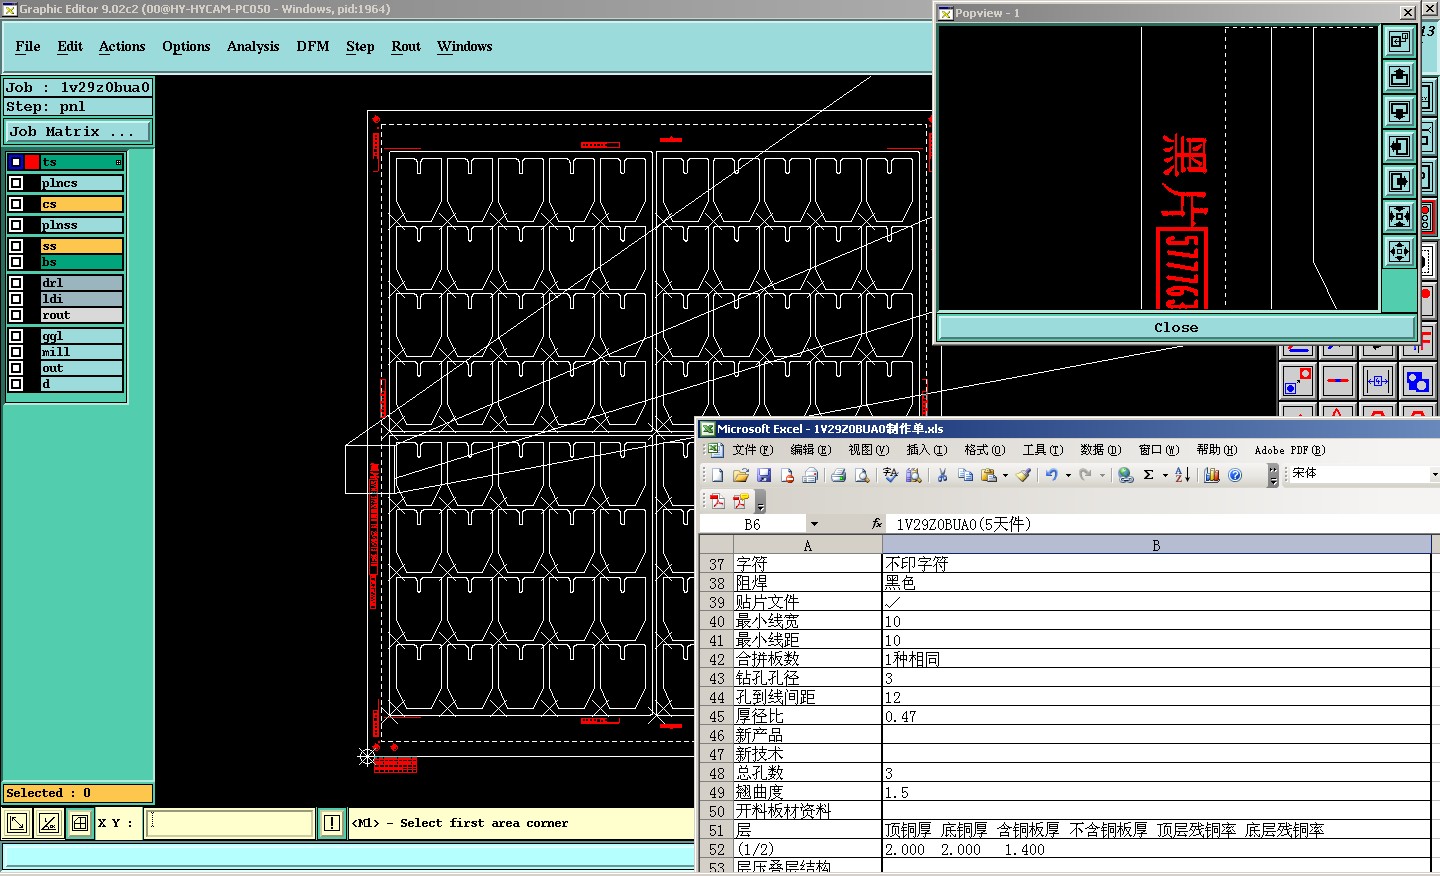This screenshot has width=1440, height=876.
Task: Click the Excel formula bar content
Action: tap(1165, 524)
